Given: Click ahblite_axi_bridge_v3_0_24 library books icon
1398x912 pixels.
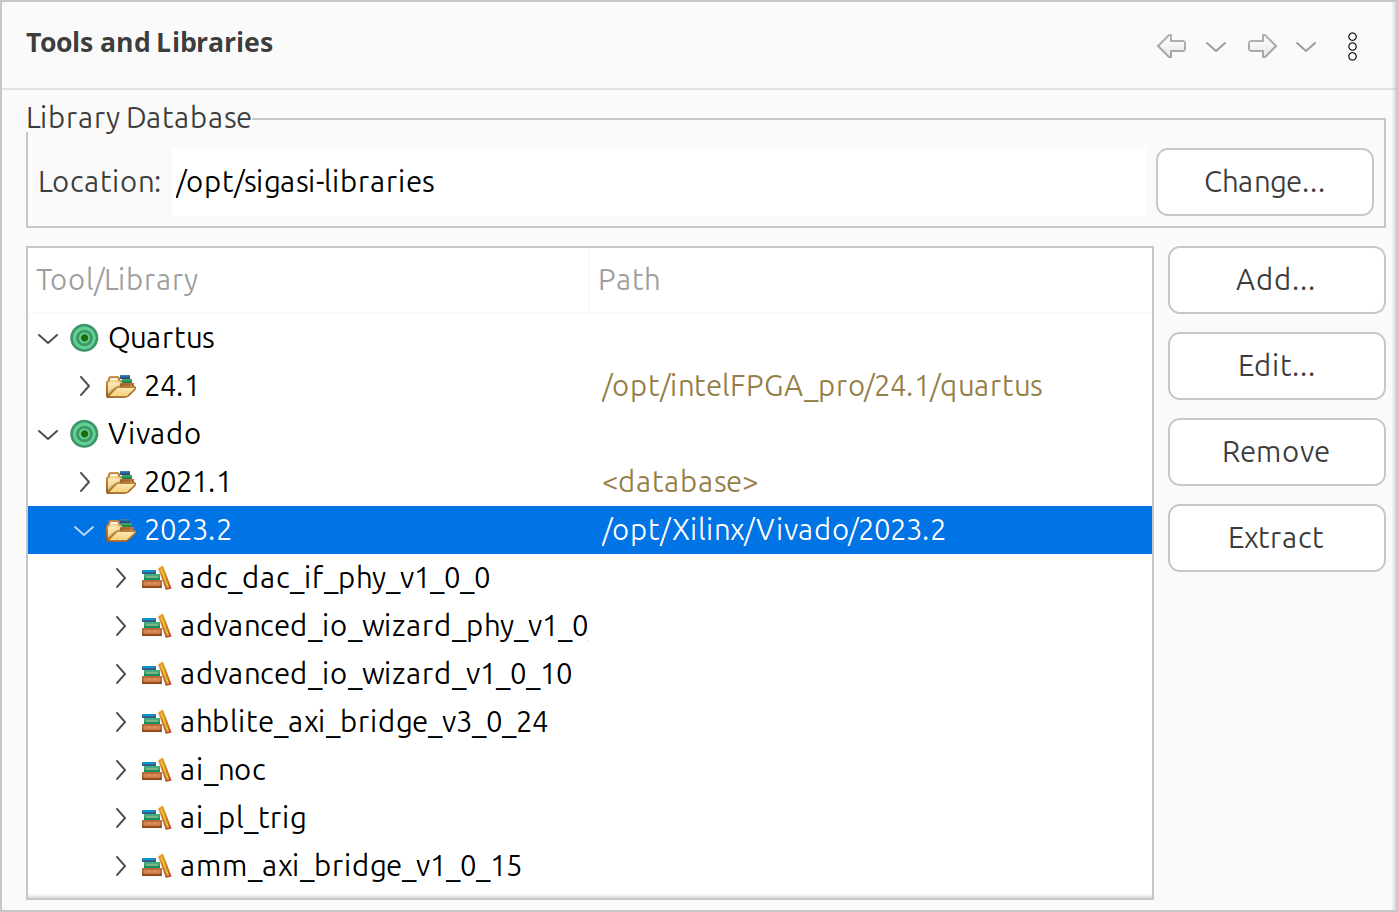Looking at the screenshot, I should pyautogui.click(x=156, y=722).
